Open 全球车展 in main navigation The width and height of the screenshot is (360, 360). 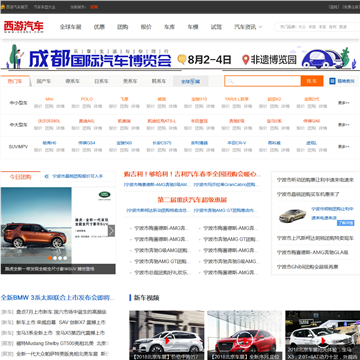(70, 27)
